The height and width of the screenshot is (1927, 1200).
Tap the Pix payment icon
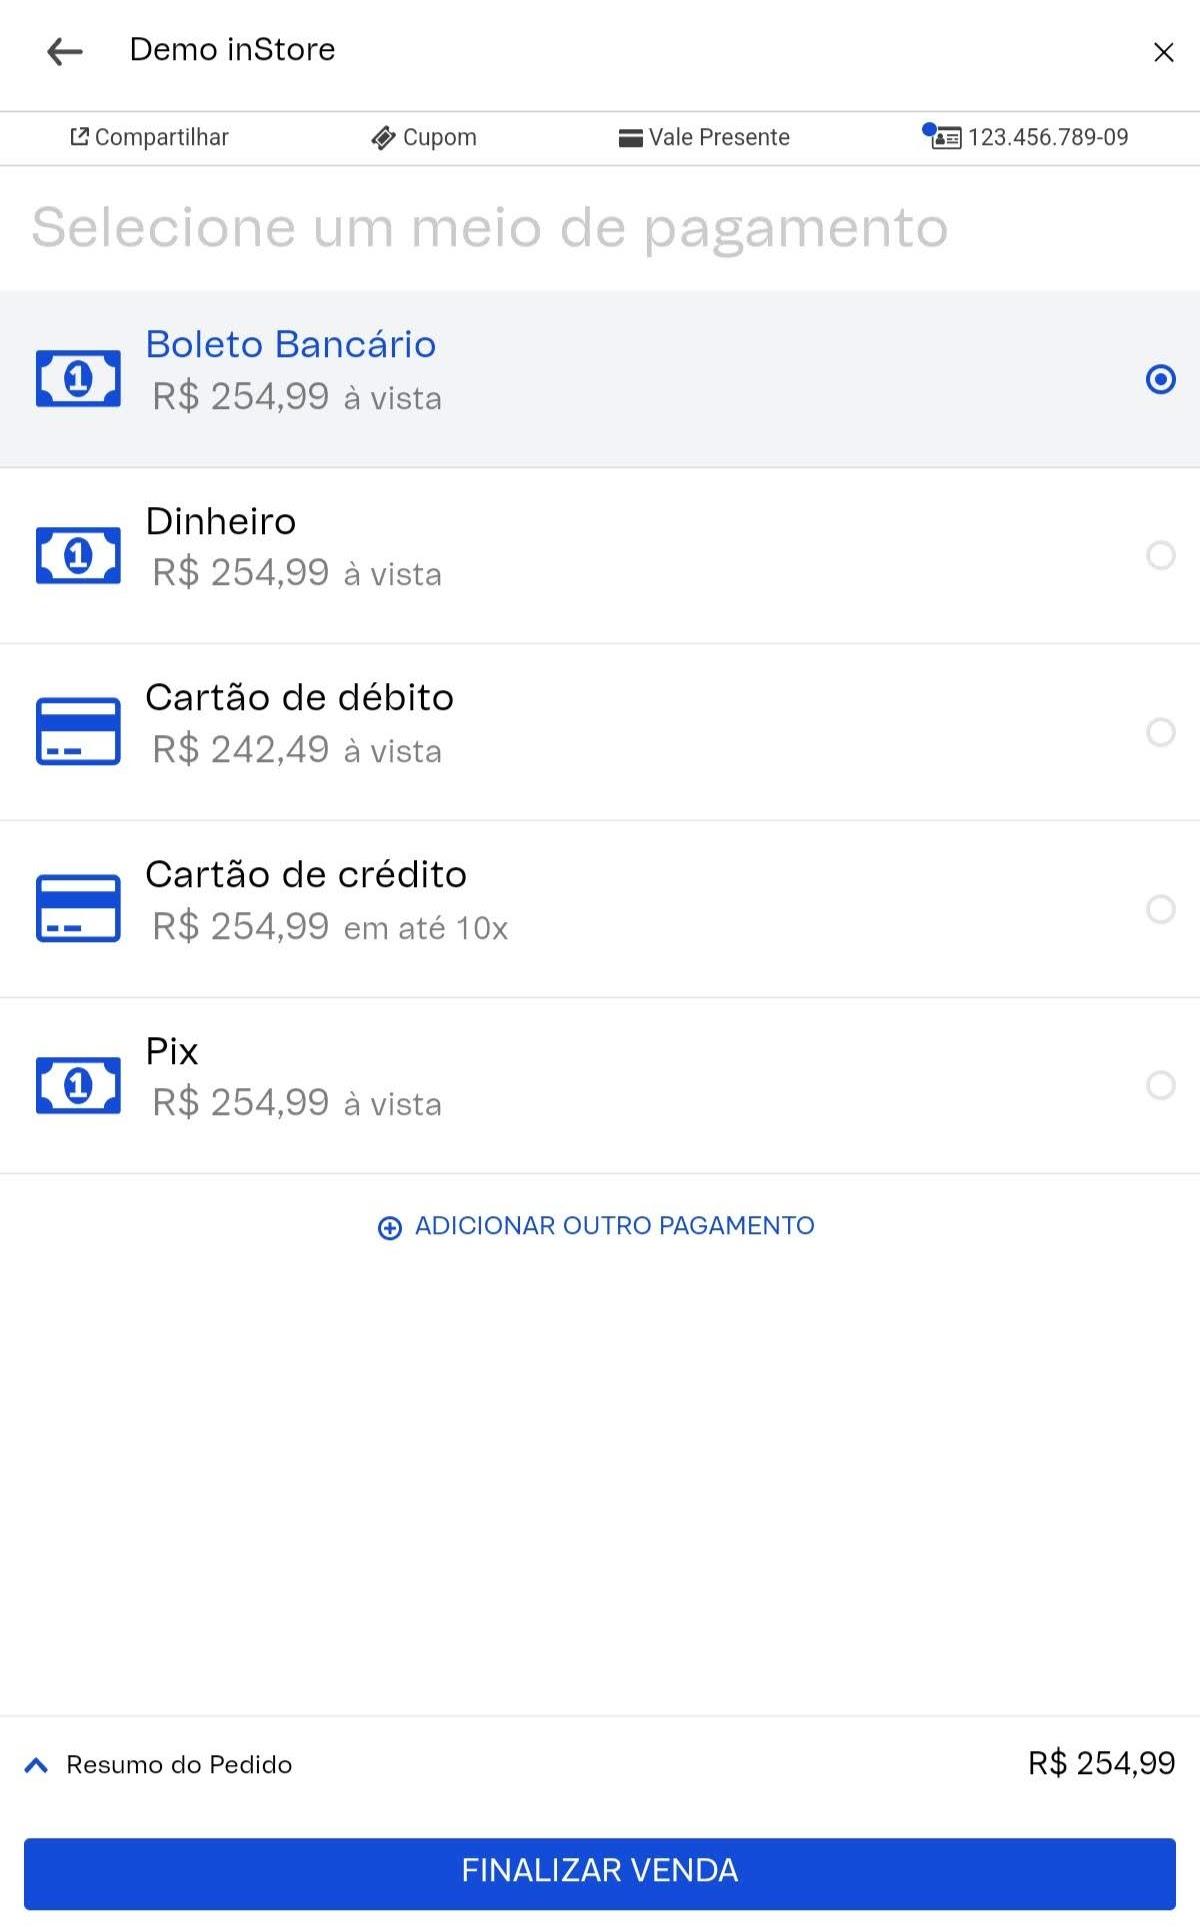pos(78,1085)
